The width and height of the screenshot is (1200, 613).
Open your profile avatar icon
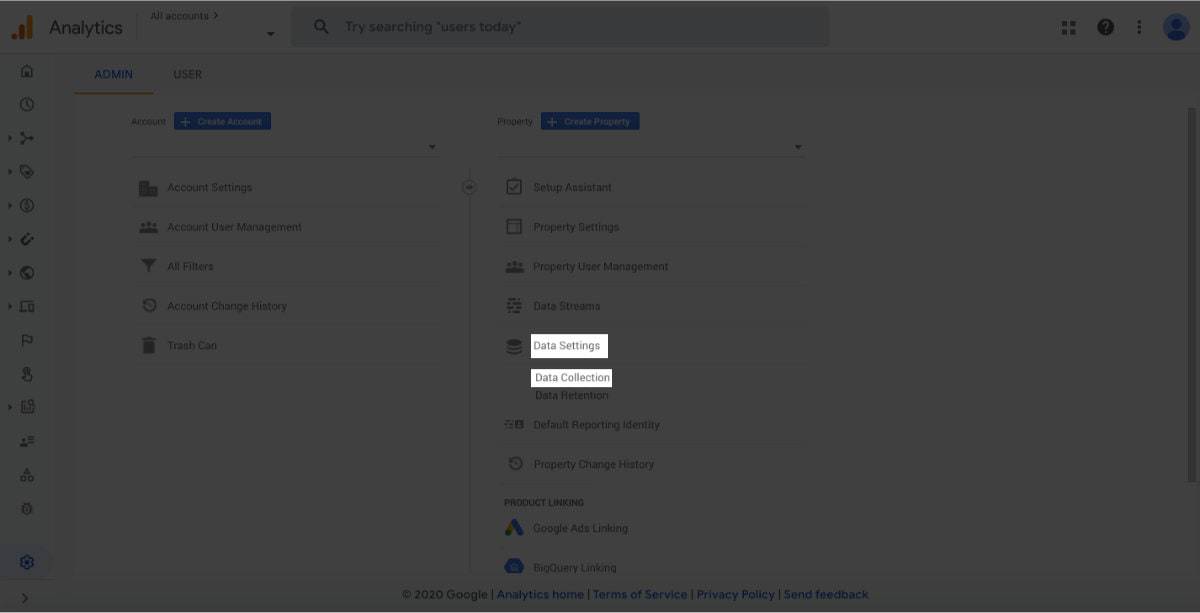coord(1175,27)
